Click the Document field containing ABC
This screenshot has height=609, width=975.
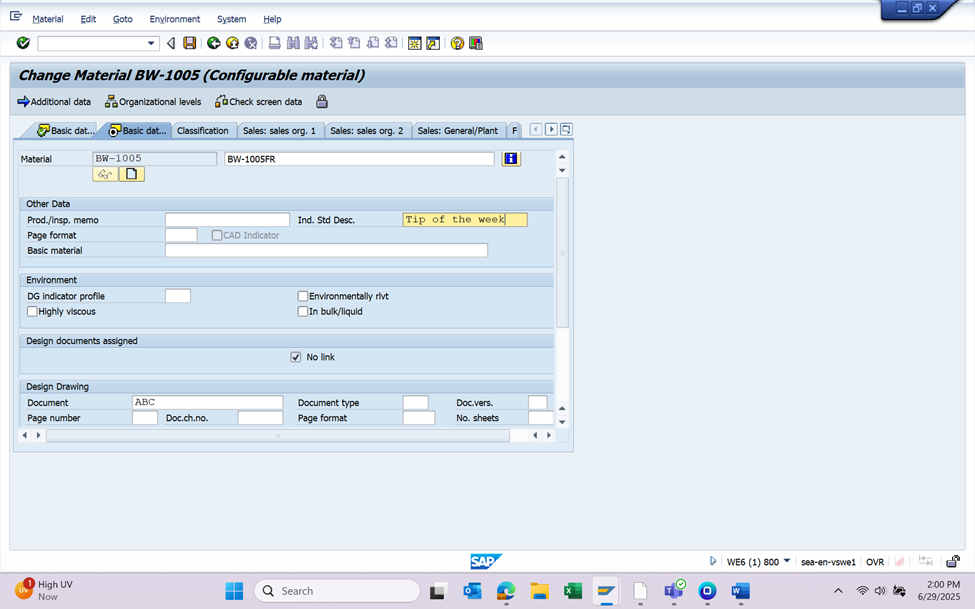coord(208,402)
